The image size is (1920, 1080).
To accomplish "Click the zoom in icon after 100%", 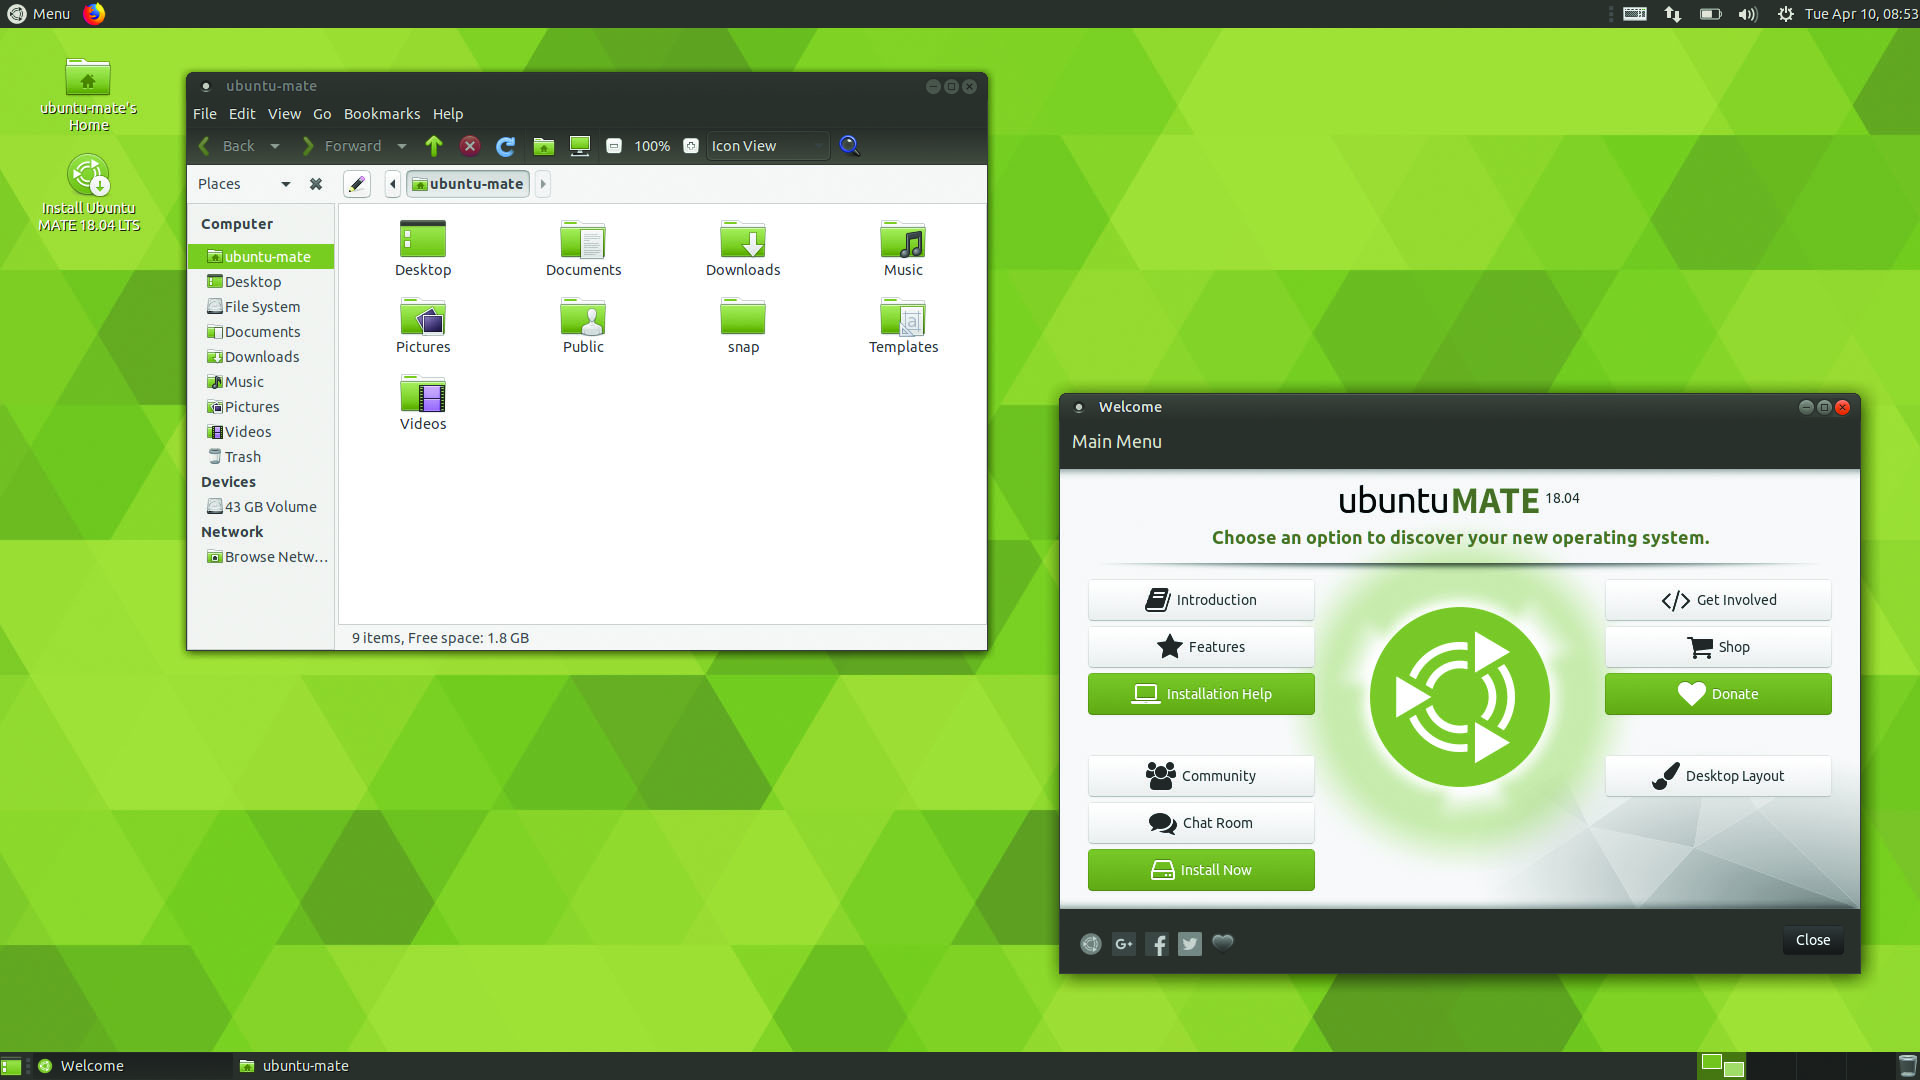I will click(691, 146).
